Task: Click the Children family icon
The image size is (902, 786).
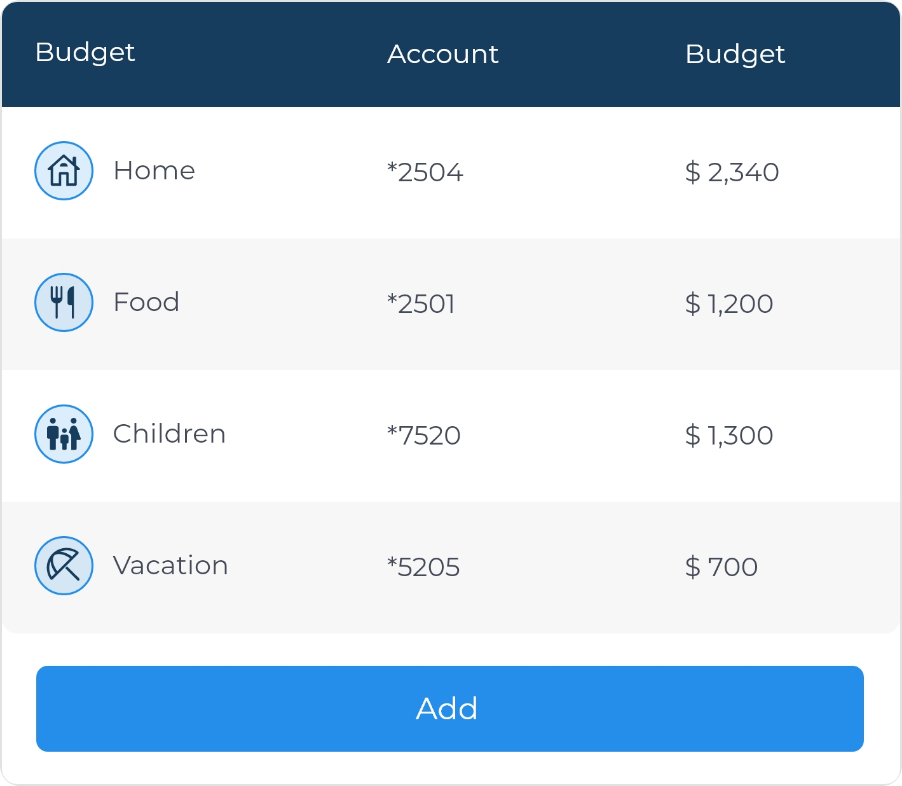Action: [64, 434]
